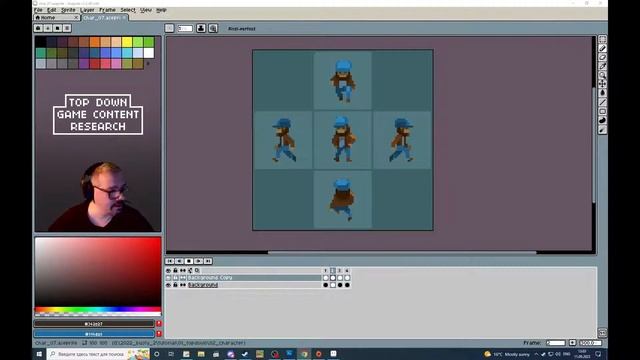
Task: Click the ink stamp icon in context bar
Action: (201, 28)
